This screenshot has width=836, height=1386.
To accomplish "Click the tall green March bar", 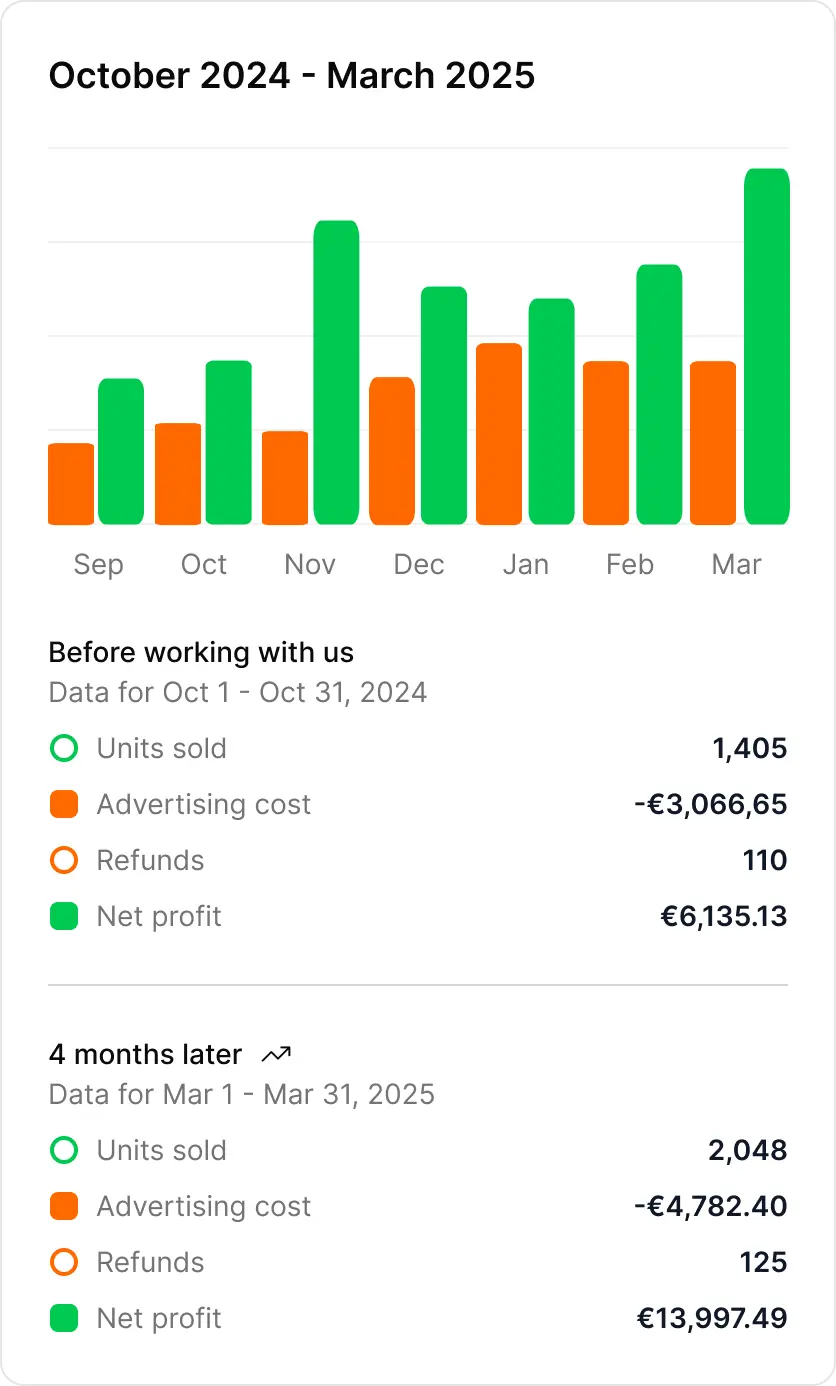I will (x=767, y=346).
